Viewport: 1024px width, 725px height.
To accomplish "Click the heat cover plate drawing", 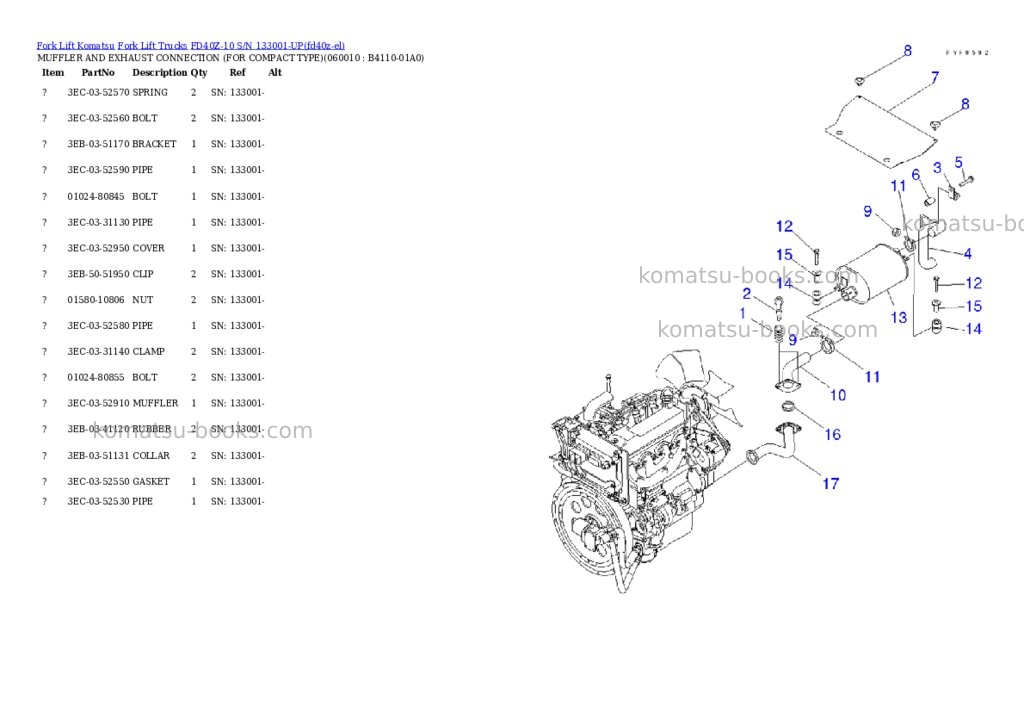I will click(880, 131).
